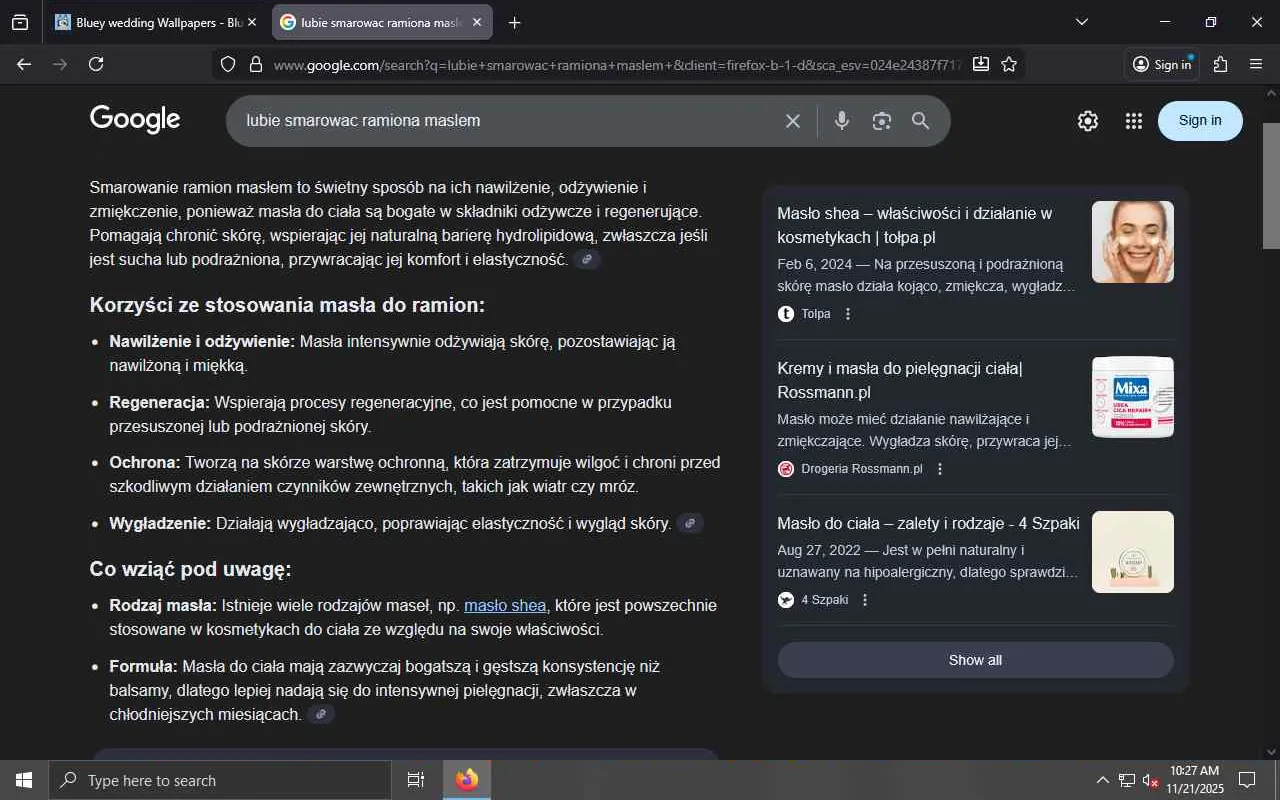Click the Tołpa site favicon
1280x800 pixels.
point(786,314)
